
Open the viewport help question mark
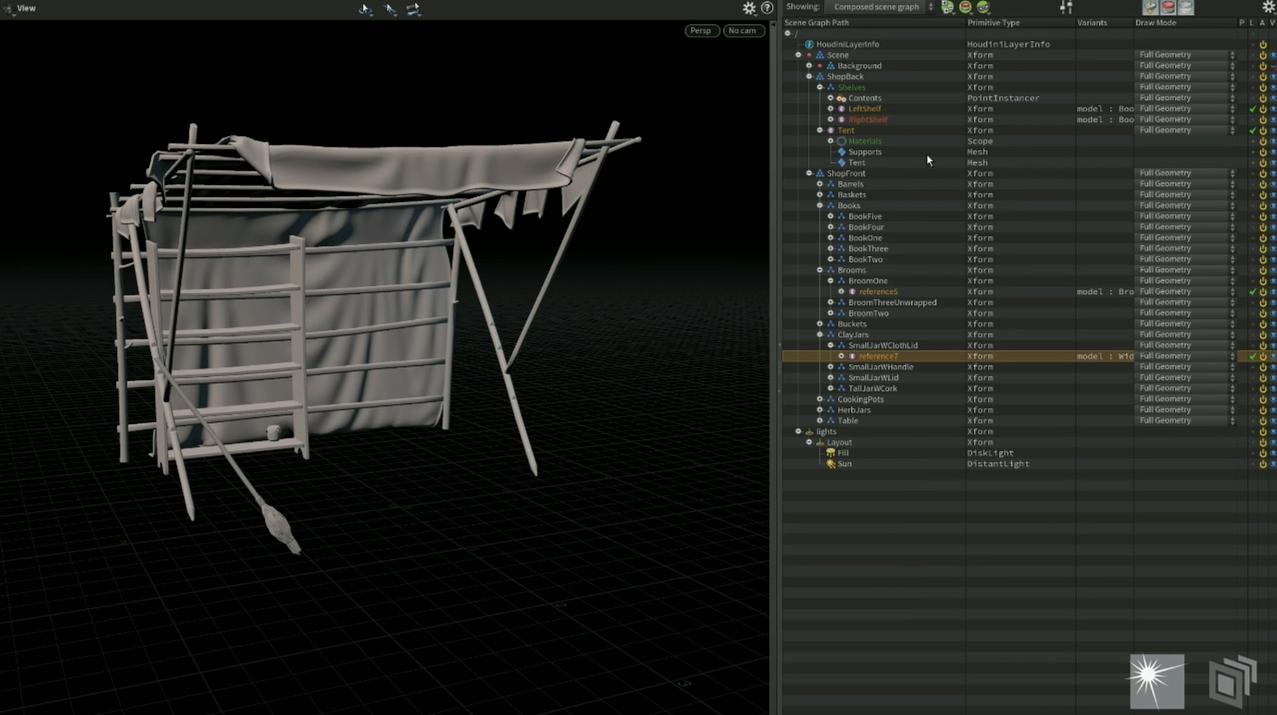point(767,8)
